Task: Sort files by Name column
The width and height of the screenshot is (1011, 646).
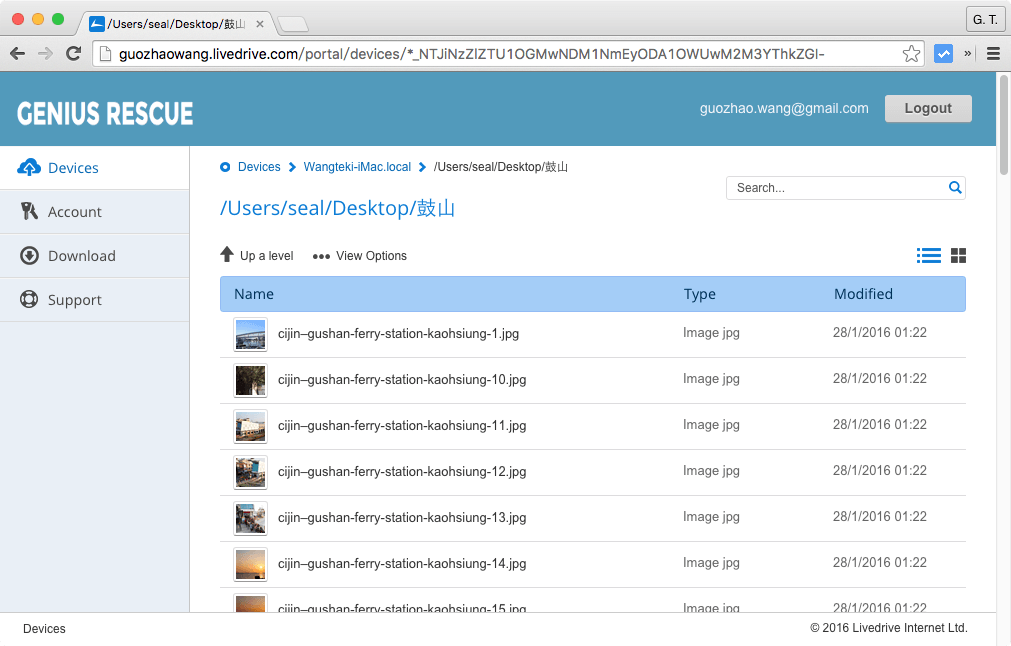Action: 254,294
